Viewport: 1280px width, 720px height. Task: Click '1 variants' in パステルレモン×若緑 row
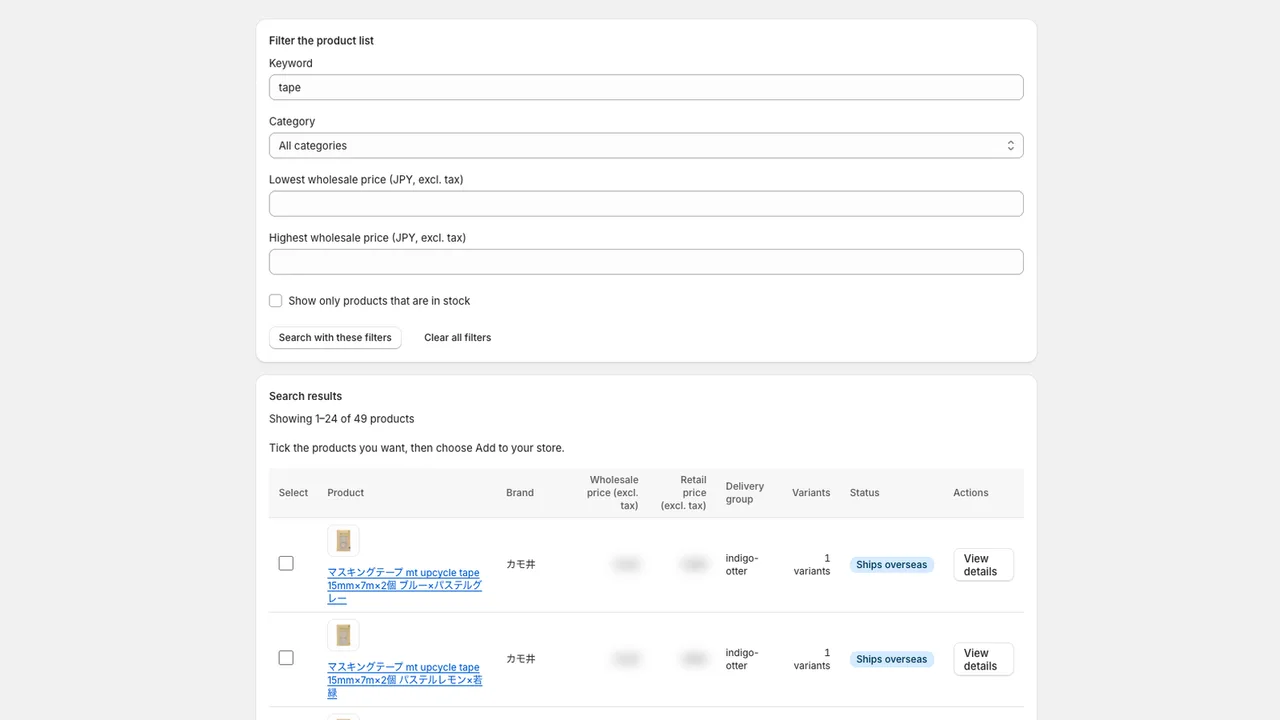(812, 658)
